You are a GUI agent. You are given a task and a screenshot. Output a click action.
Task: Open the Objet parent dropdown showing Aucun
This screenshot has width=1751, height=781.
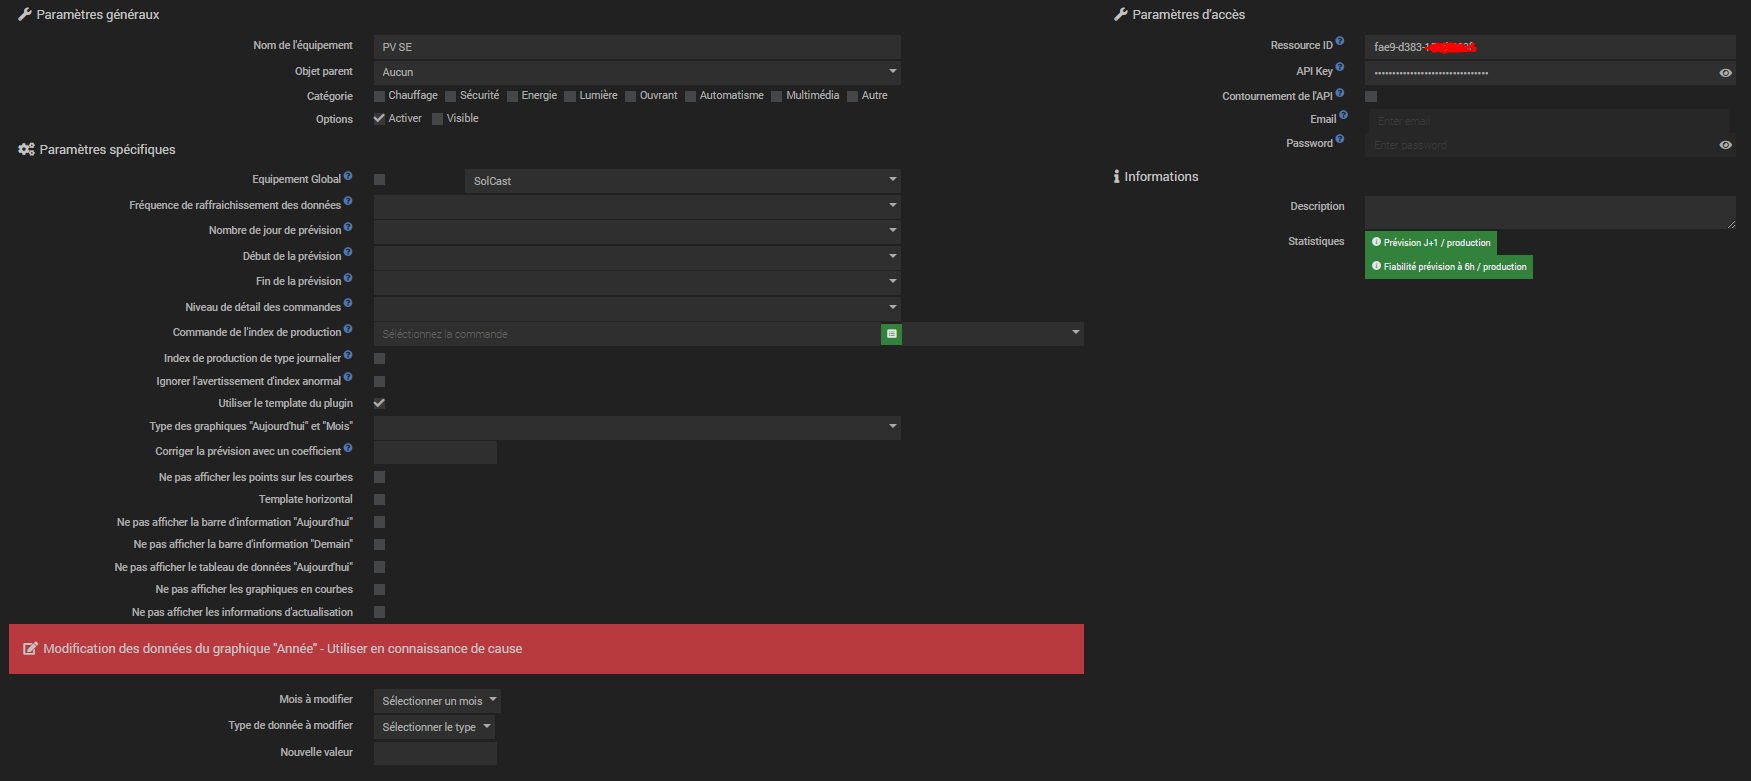[637, 72]
